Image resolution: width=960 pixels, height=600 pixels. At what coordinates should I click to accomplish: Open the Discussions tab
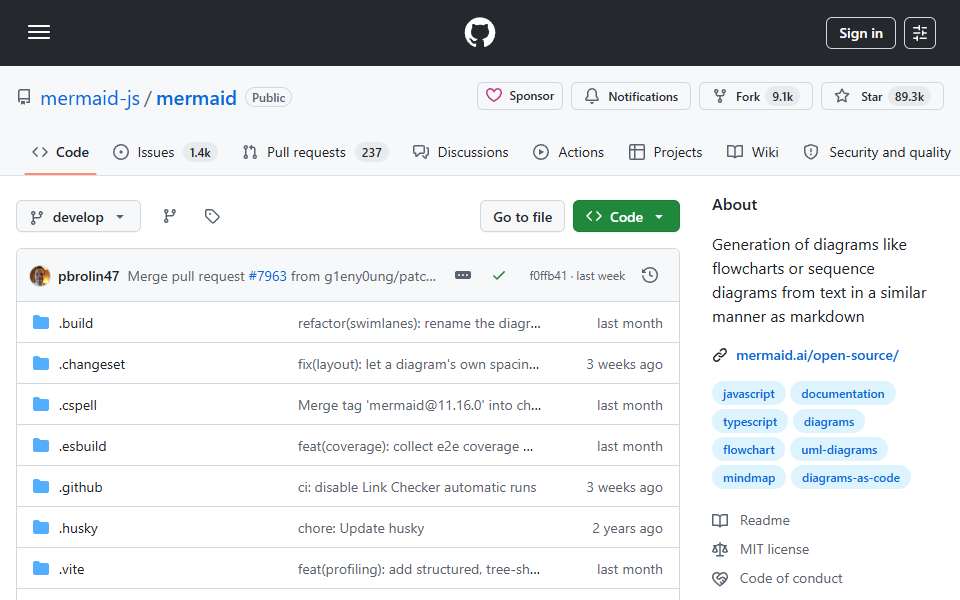coord(460,152)
